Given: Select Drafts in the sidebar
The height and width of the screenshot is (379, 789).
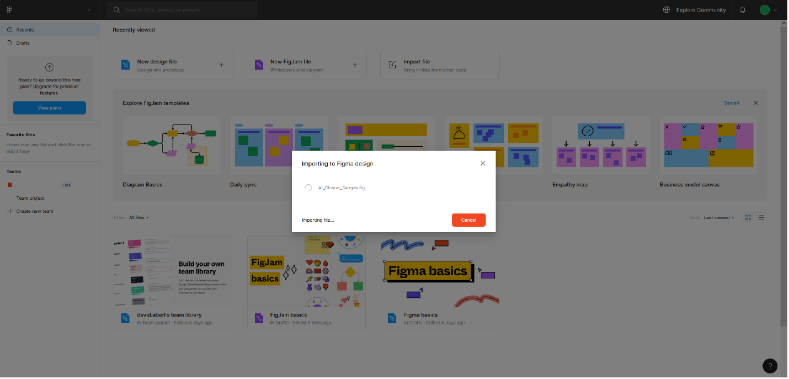Looking at the screenshot, I should tap(49, 43).
